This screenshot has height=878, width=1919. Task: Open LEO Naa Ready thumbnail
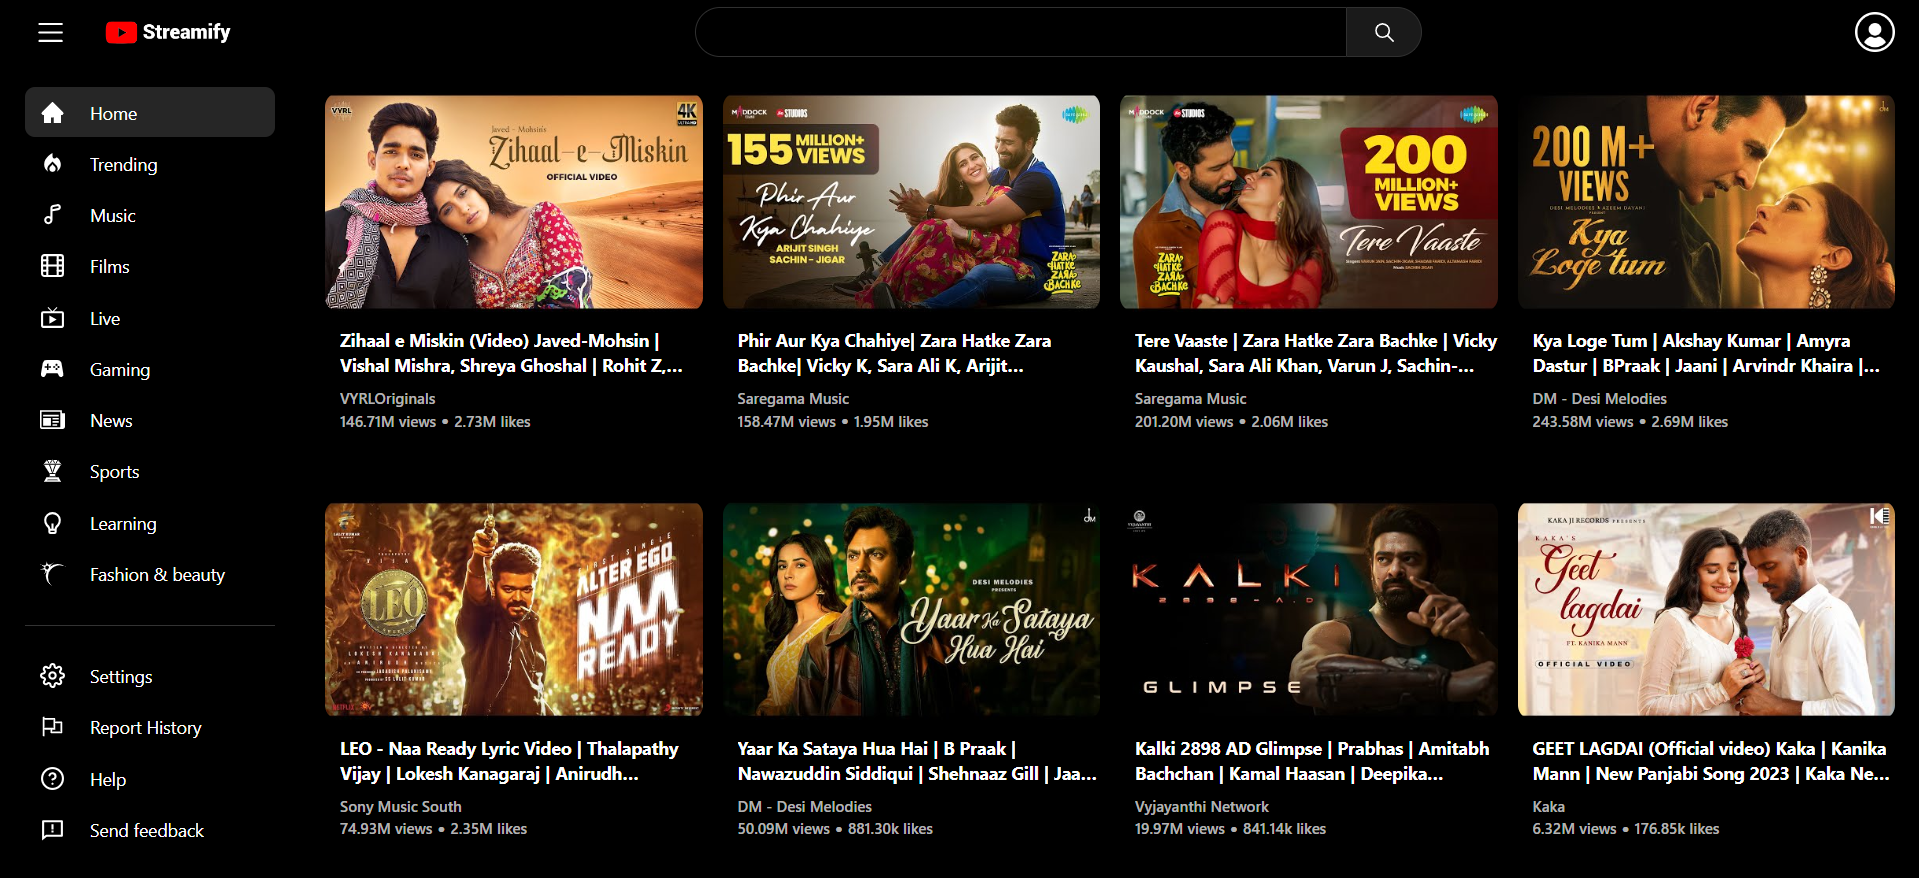click(514, 609)
